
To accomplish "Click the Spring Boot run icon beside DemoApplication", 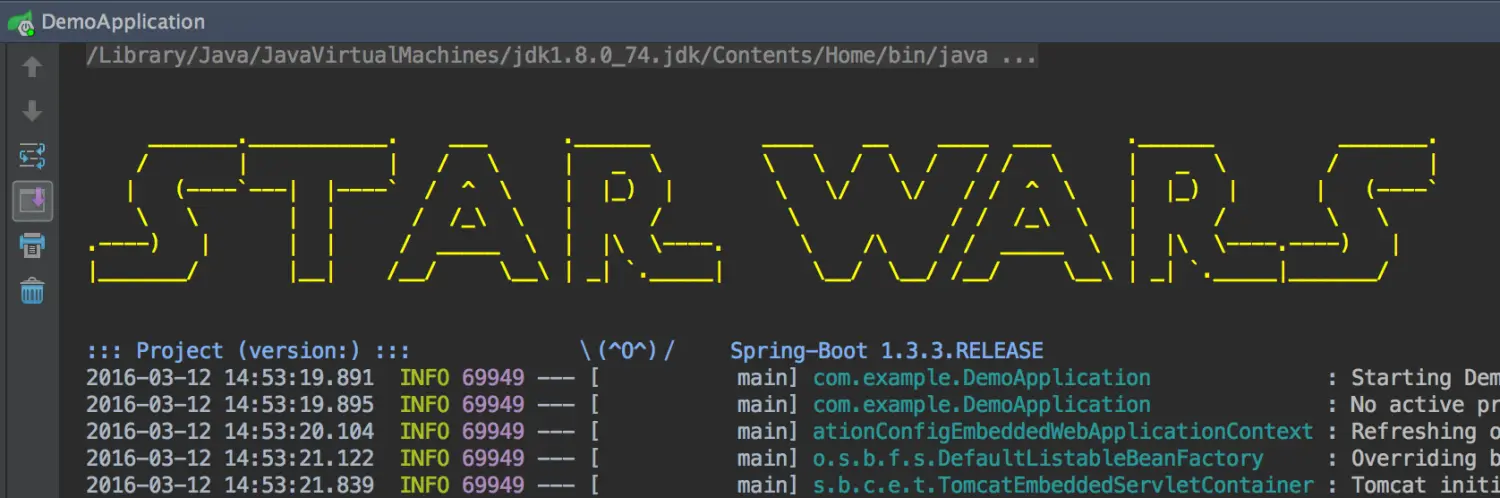I will click(x=21, y=21).
